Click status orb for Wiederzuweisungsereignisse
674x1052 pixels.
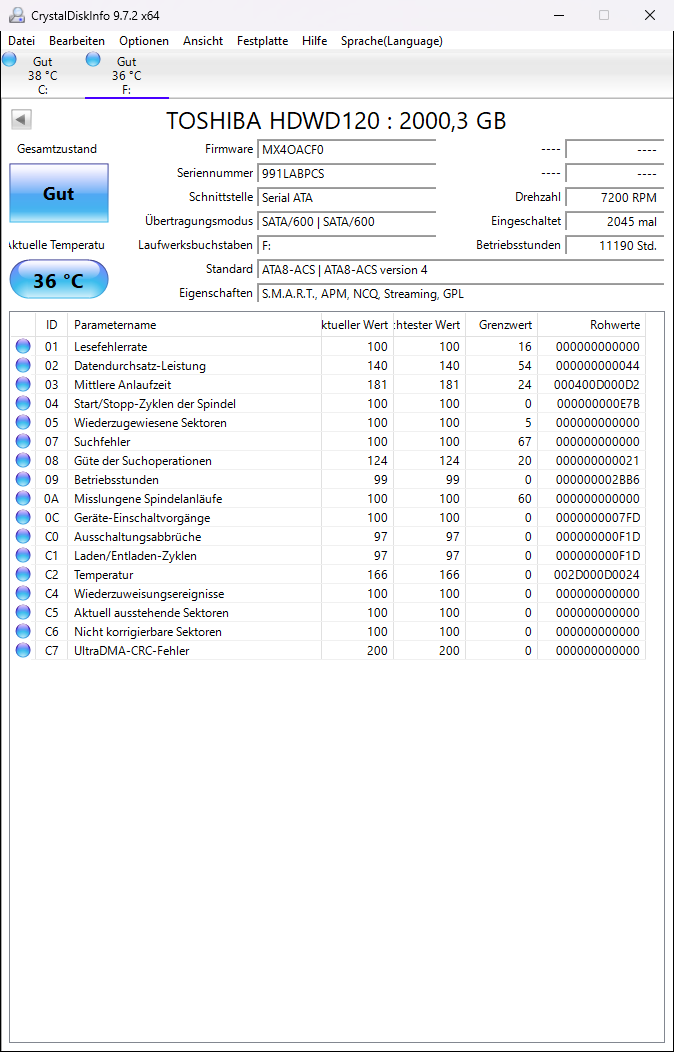(x=23, y=593)
